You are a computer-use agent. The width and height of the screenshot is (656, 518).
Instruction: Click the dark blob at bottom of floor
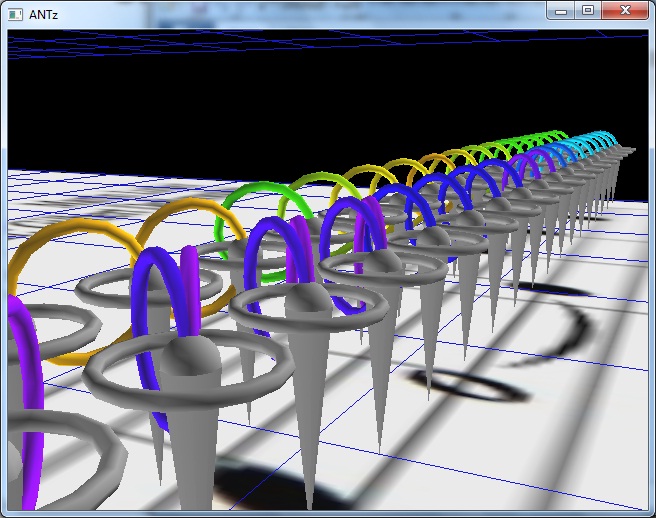(x=260, y=485)
